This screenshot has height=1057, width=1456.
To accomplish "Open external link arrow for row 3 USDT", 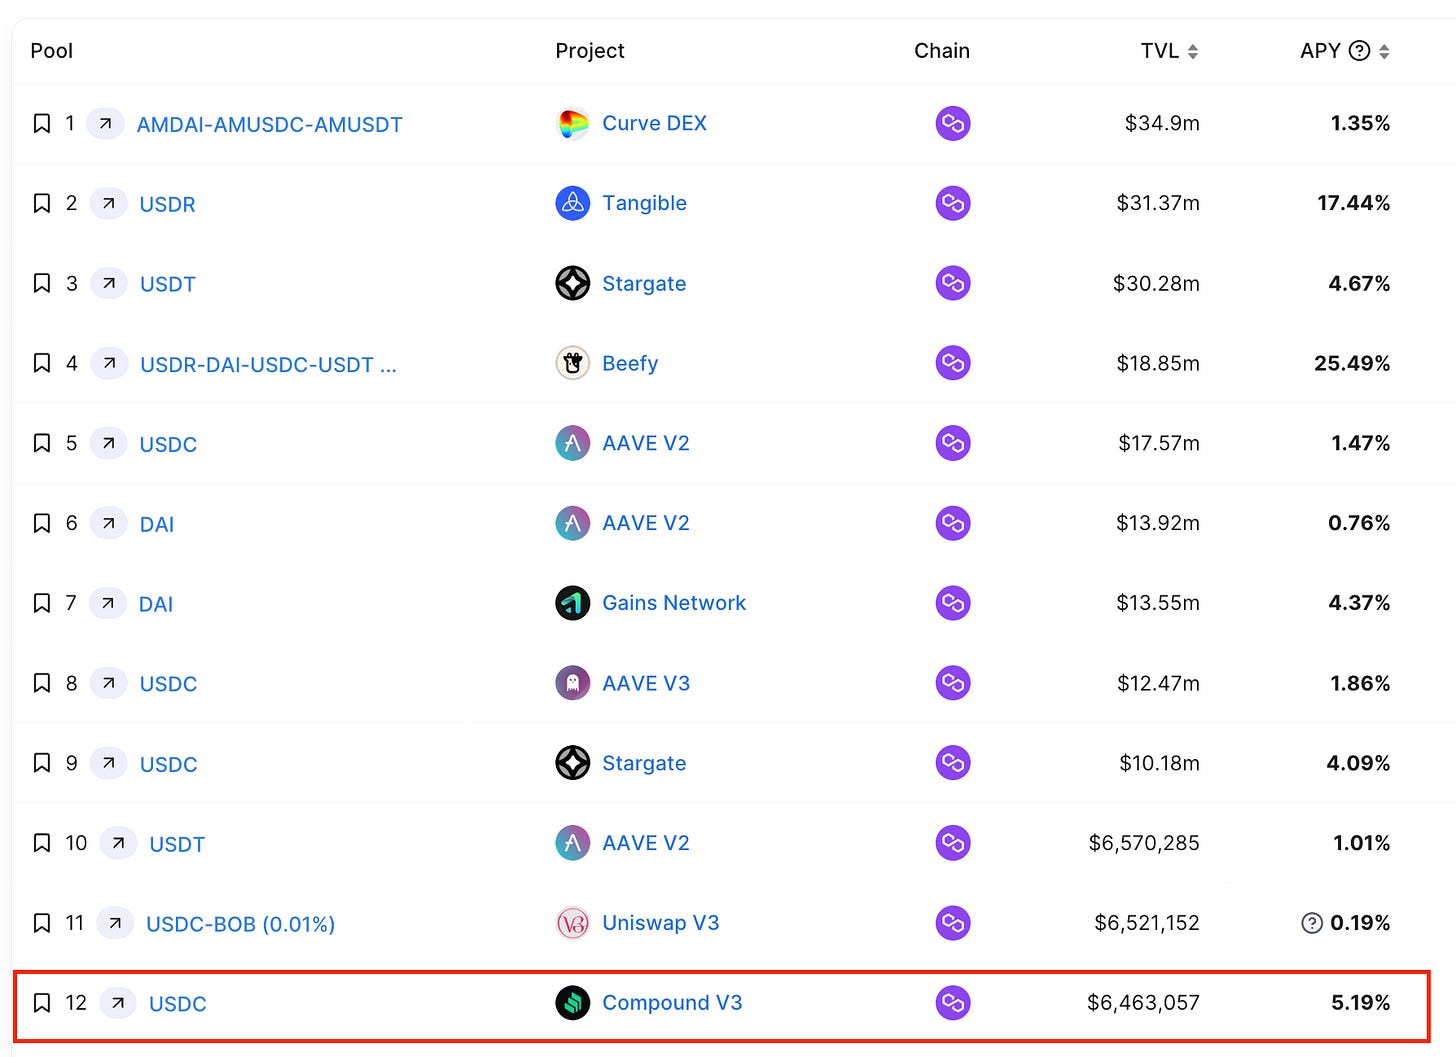I will 109,283.
